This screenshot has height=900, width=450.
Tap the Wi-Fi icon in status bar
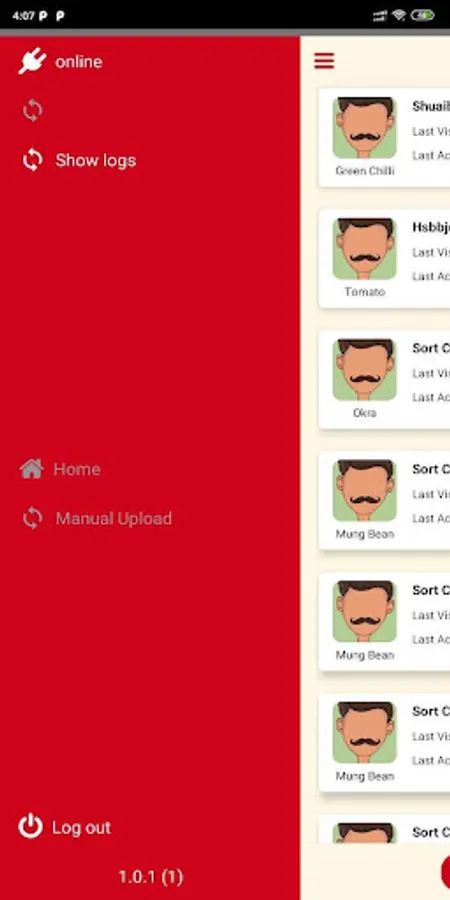click(399, 15)
